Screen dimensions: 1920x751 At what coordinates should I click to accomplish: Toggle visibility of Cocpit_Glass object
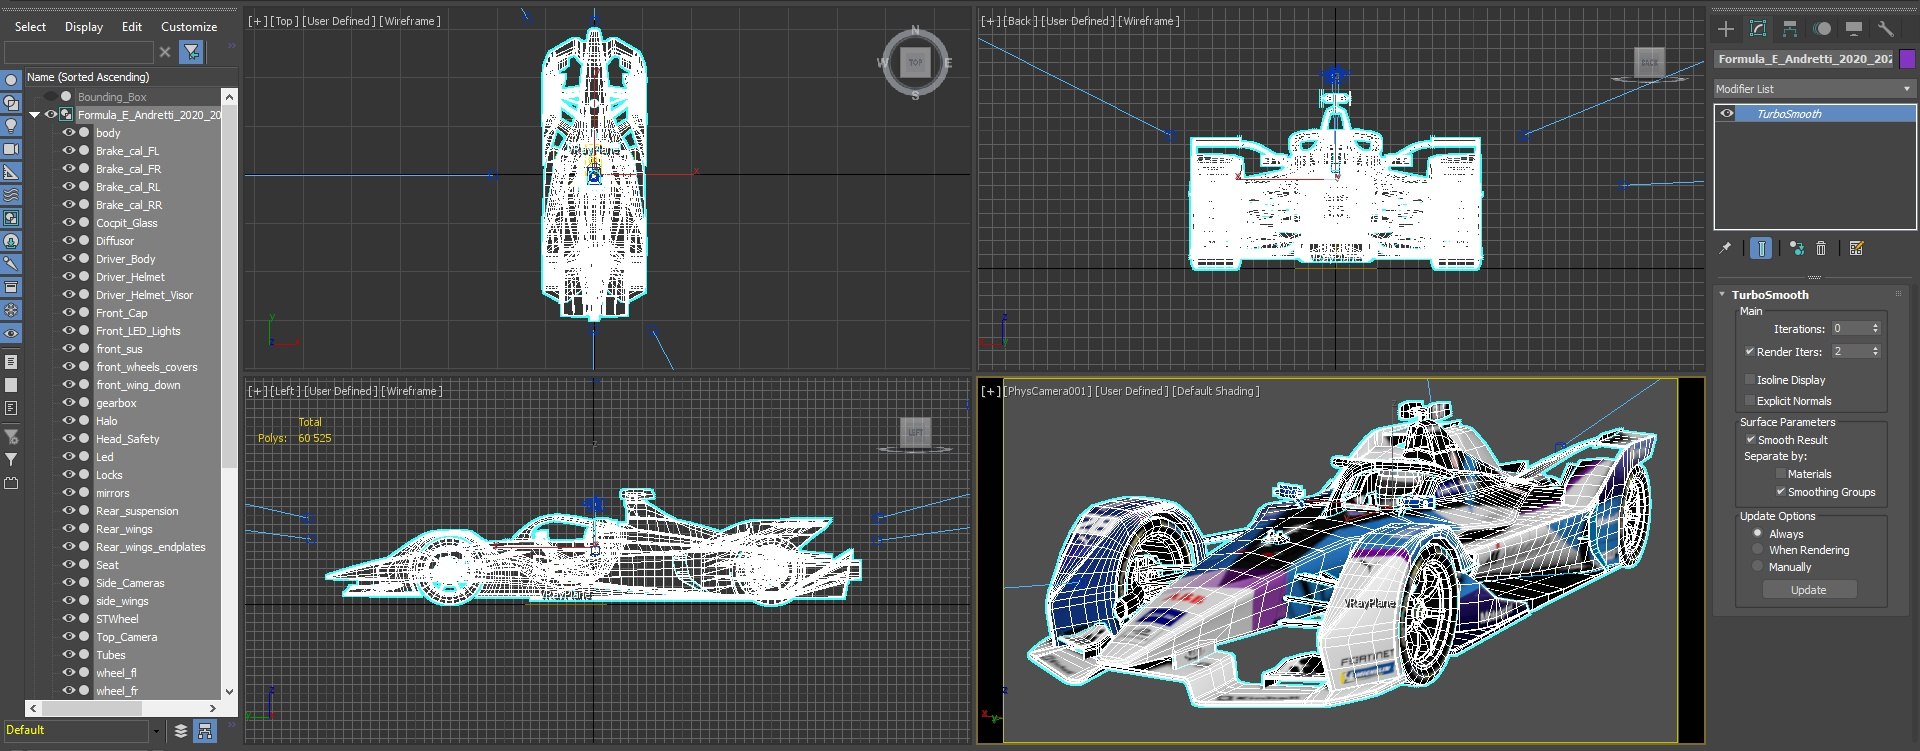69,223
